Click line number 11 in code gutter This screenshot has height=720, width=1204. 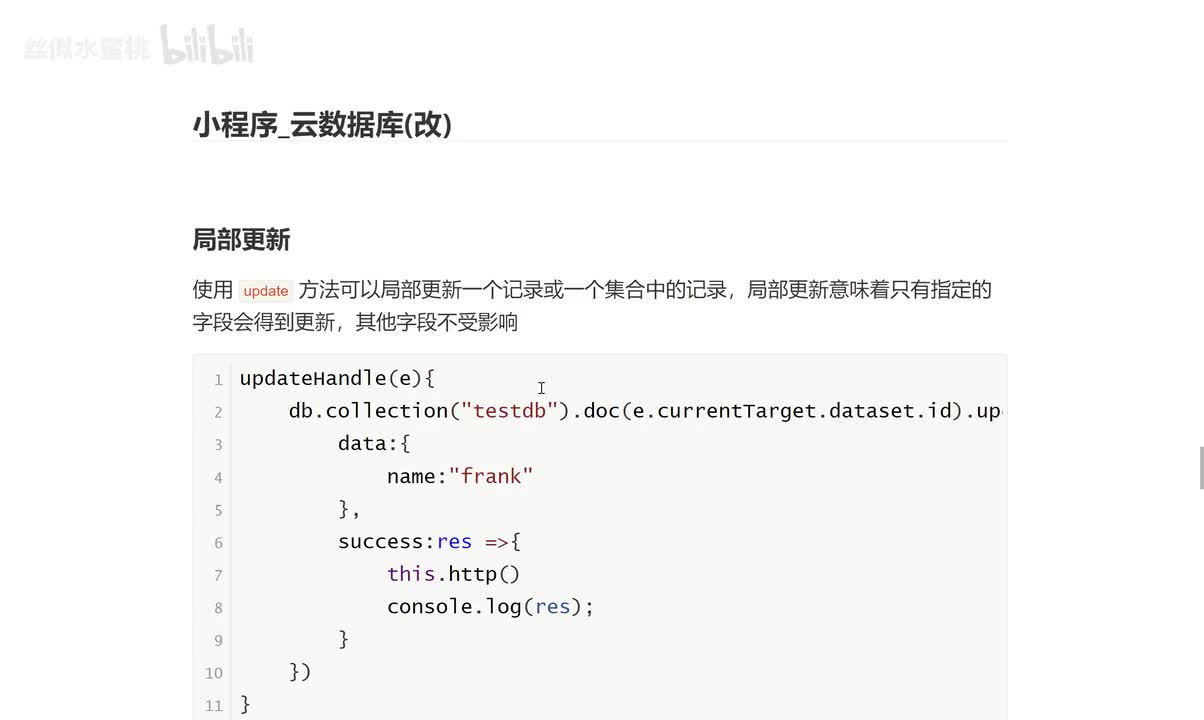tap(213, 706)
